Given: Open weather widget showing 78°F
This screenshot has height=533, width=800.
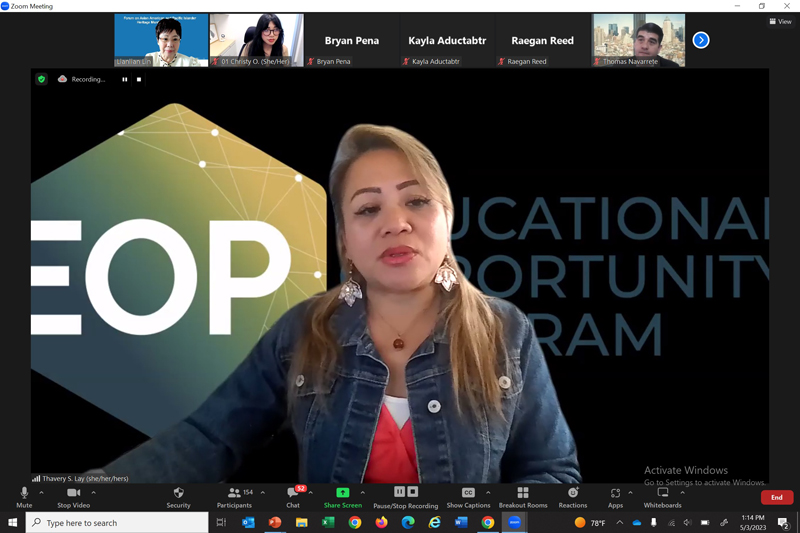Looking at the screenshot, I should (x=590, y=522).
